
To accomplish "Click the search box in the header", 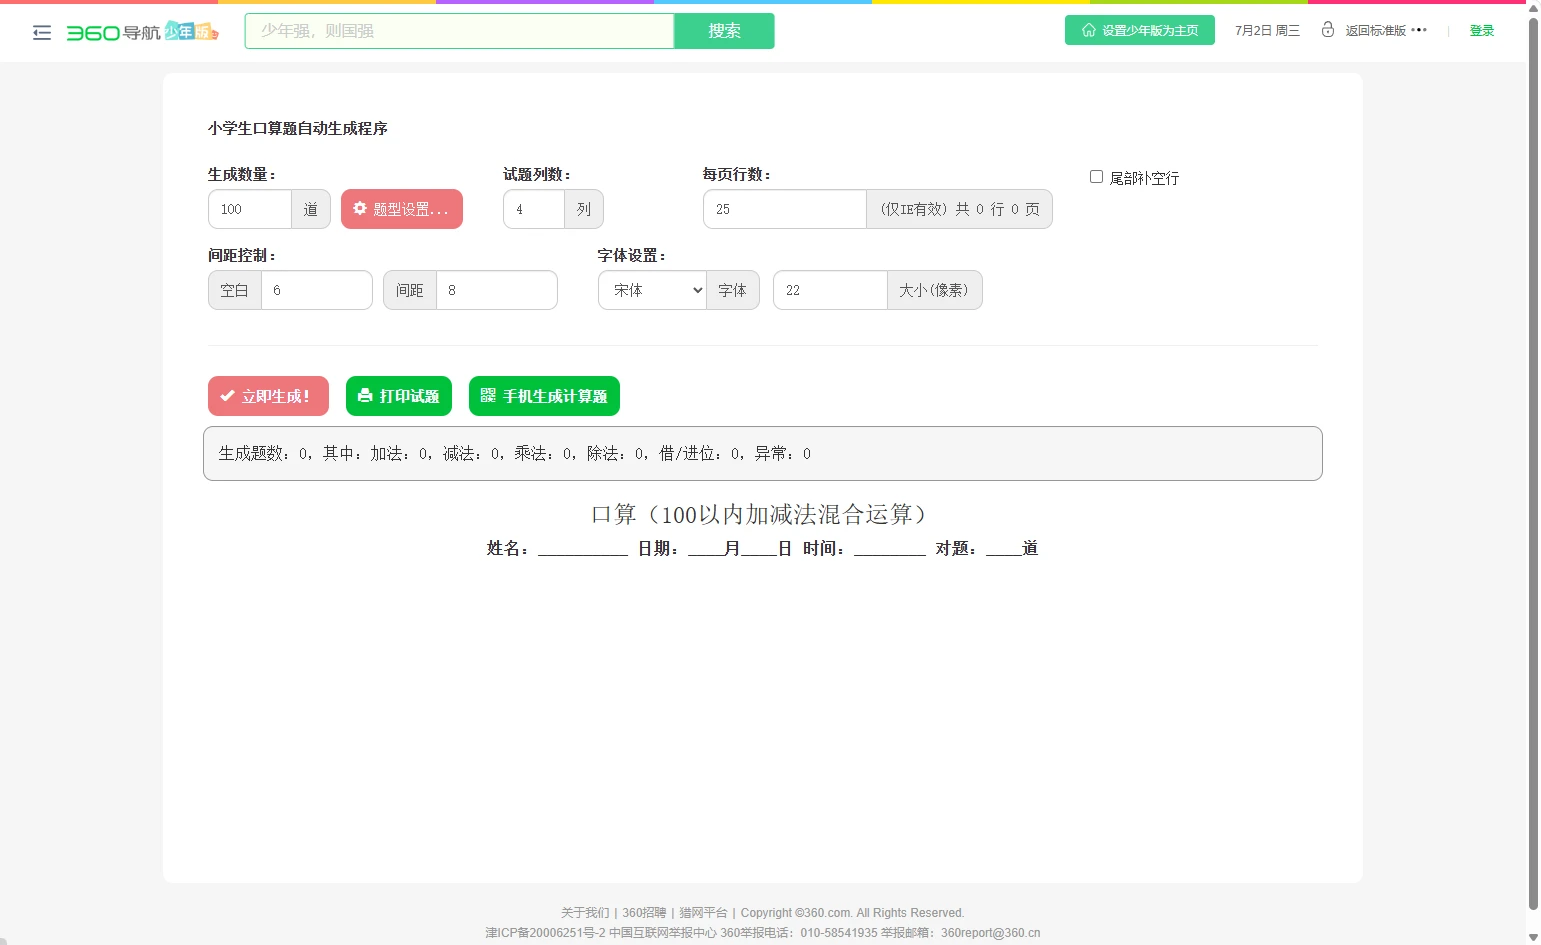I will pos(459,31).
